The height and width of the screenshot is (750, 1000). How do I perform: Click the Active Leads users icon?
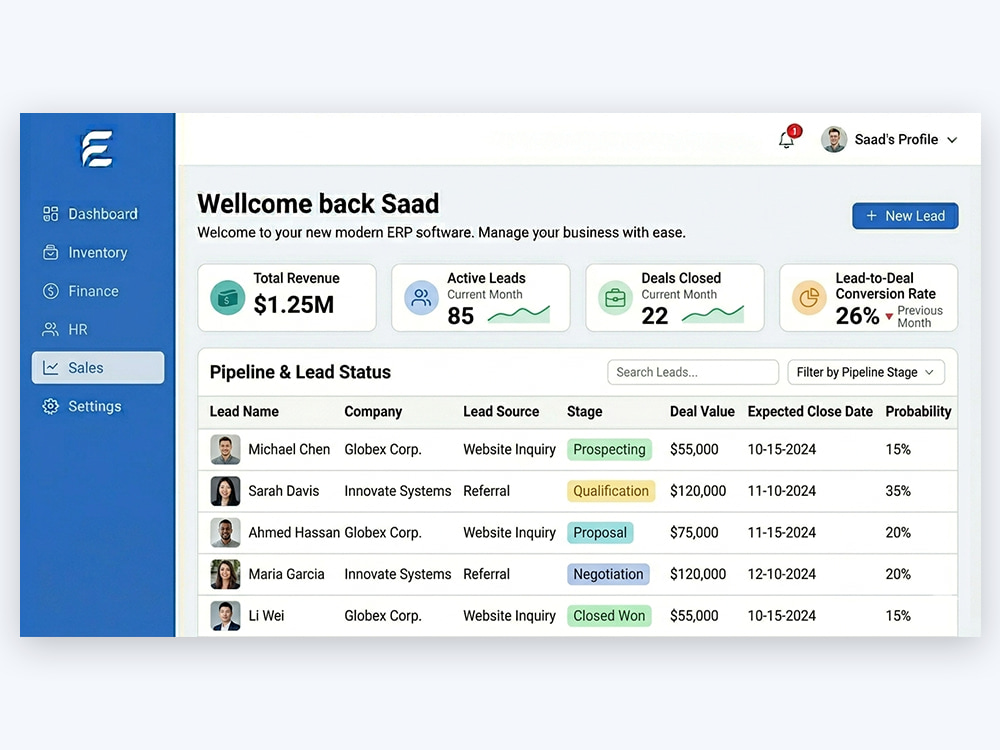point(422,298)
